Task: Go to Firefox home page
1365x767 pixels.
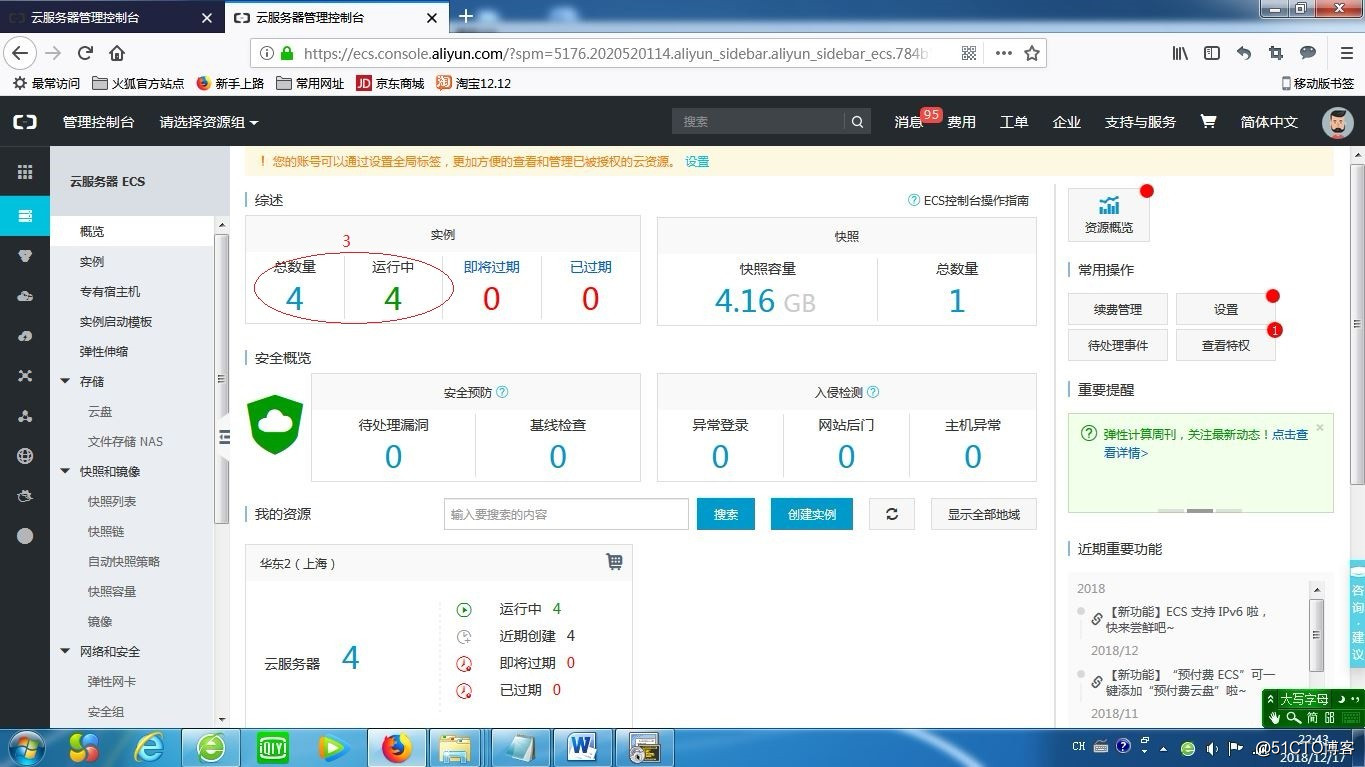Action: (117, 53)
